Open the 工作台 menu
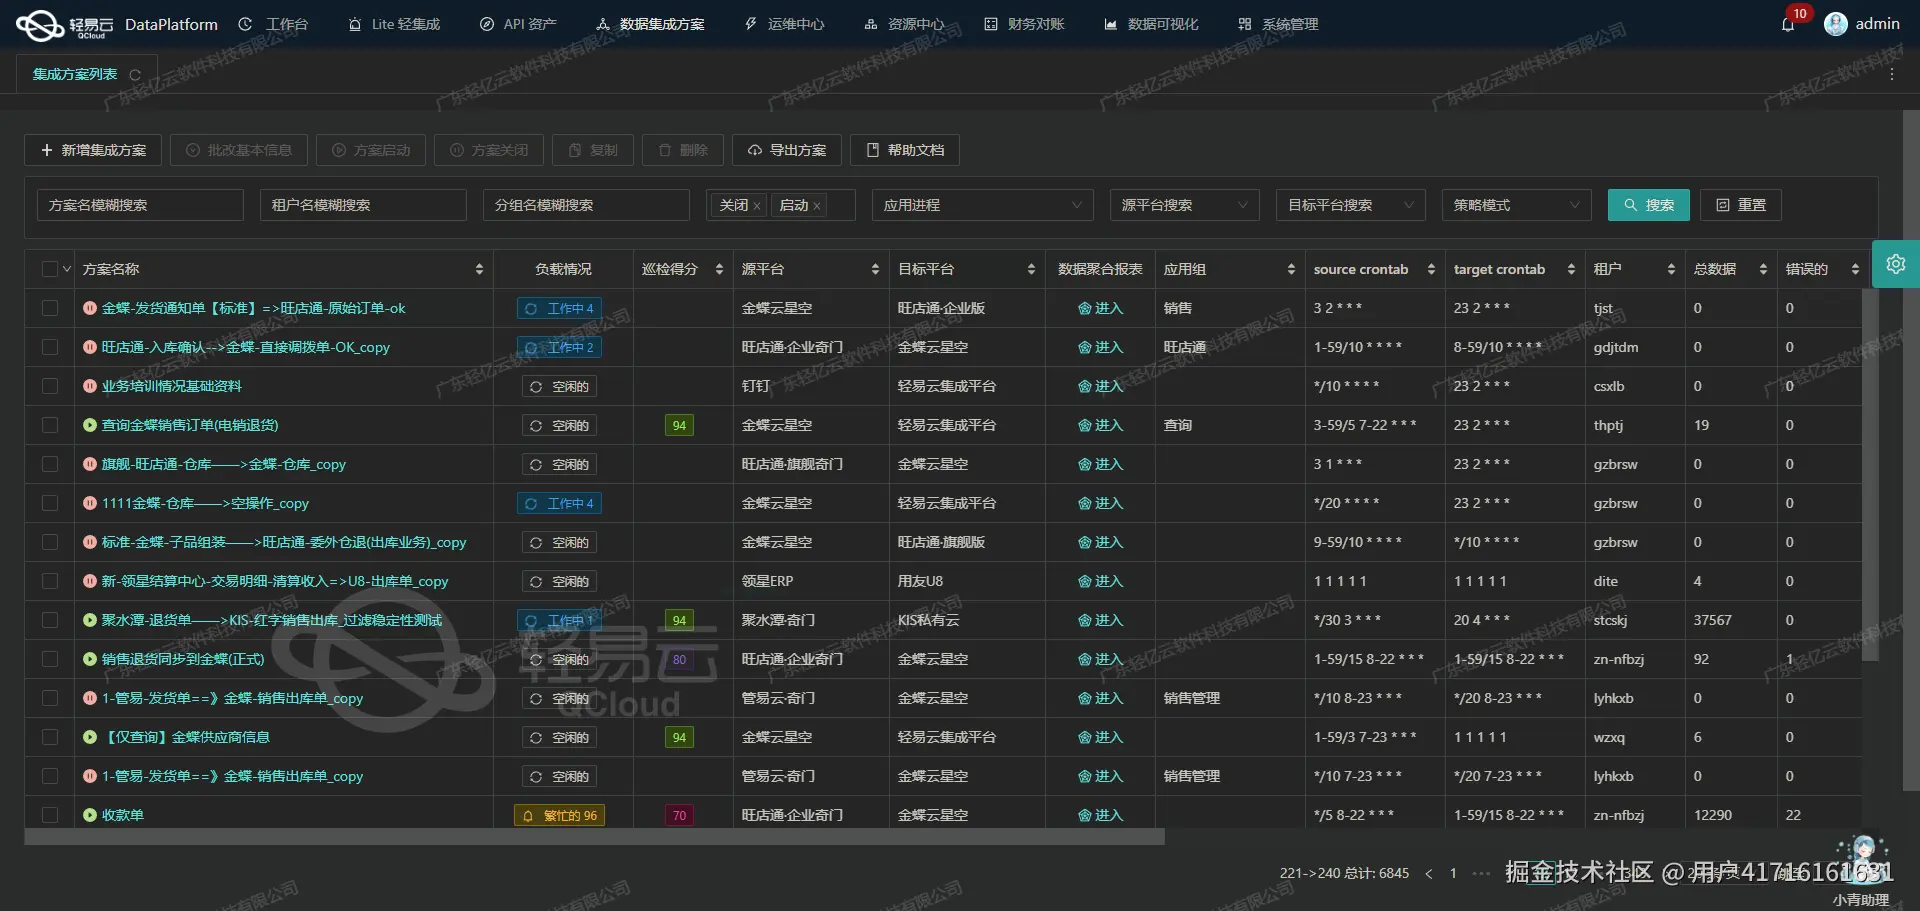Screen dimensions: 1920x911 [274, 24]
